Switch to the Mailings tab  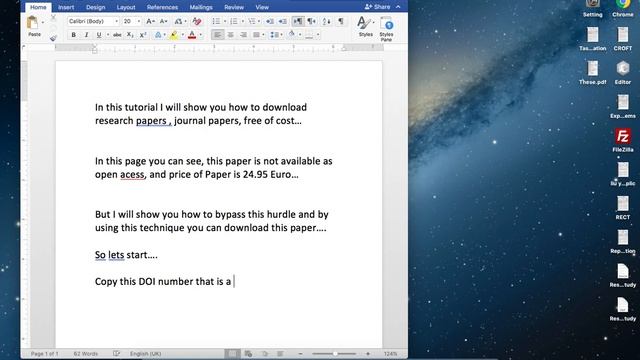(201, 7)
